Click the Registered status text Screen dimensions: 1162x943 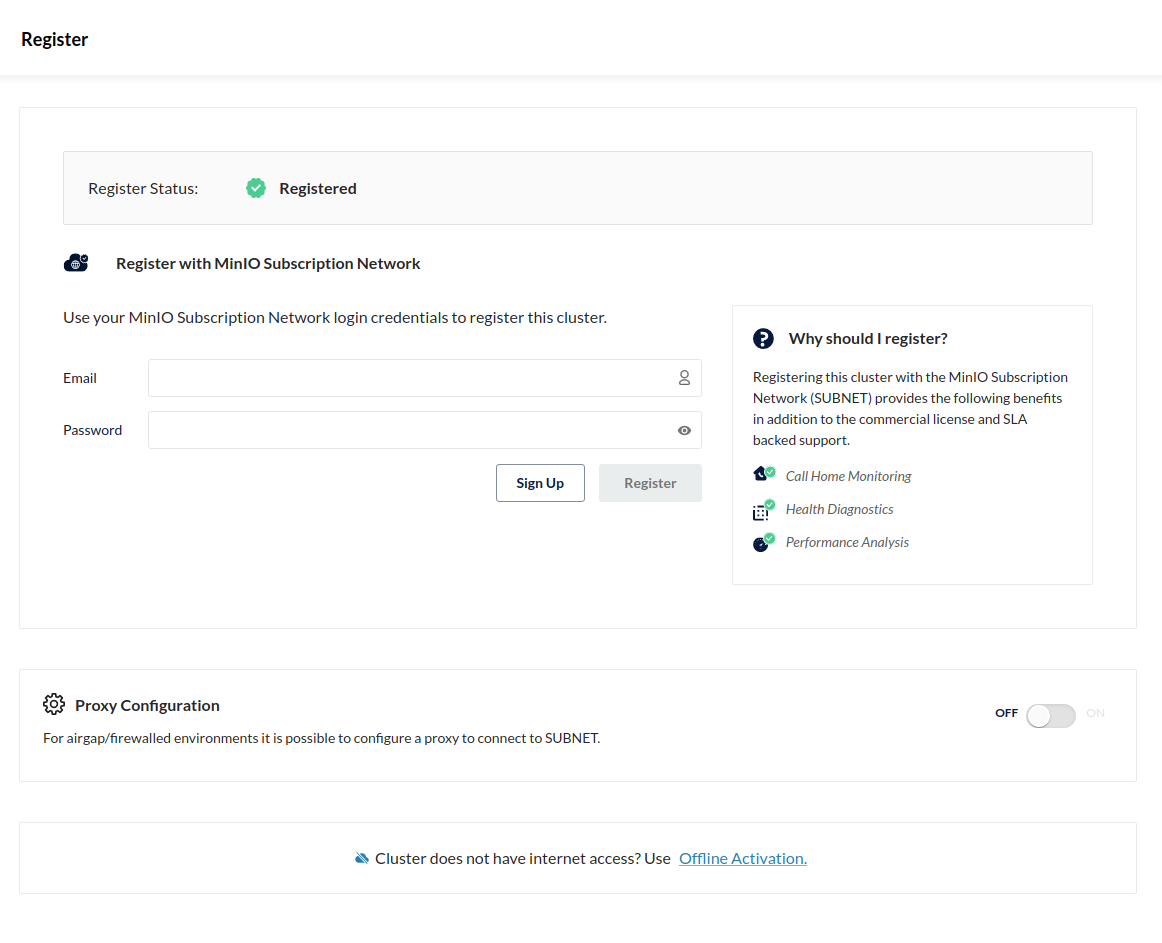click(318, 188)
